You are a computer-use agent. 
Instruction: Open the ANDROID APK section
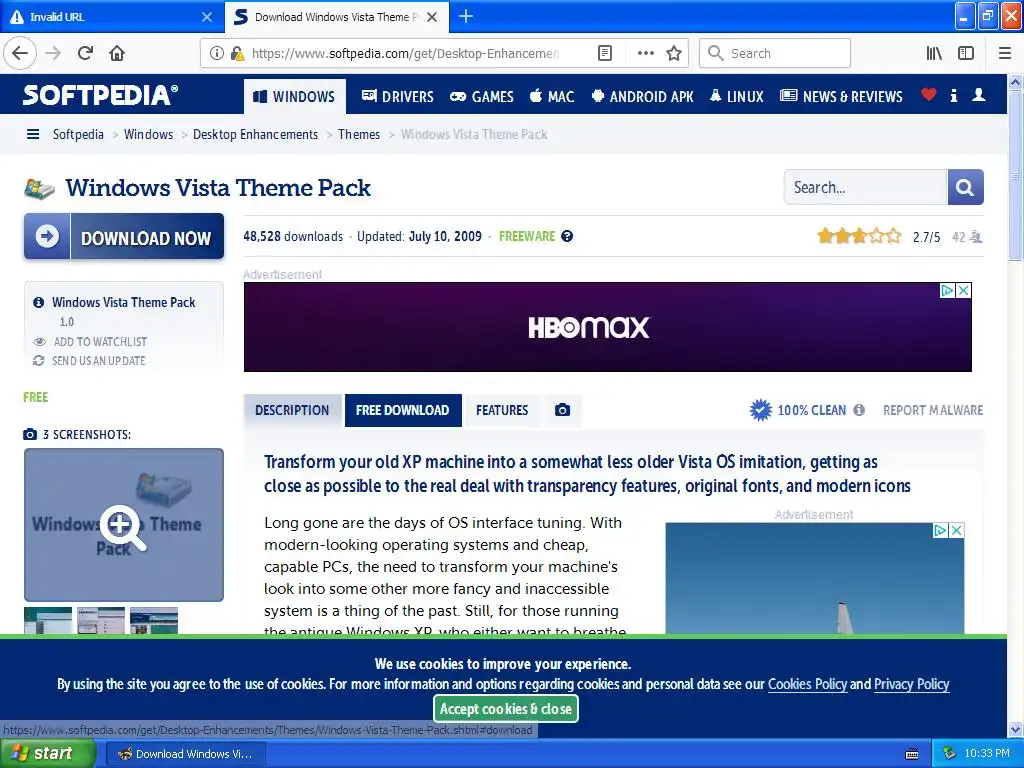pyautogui.click(x=643, y=97)
